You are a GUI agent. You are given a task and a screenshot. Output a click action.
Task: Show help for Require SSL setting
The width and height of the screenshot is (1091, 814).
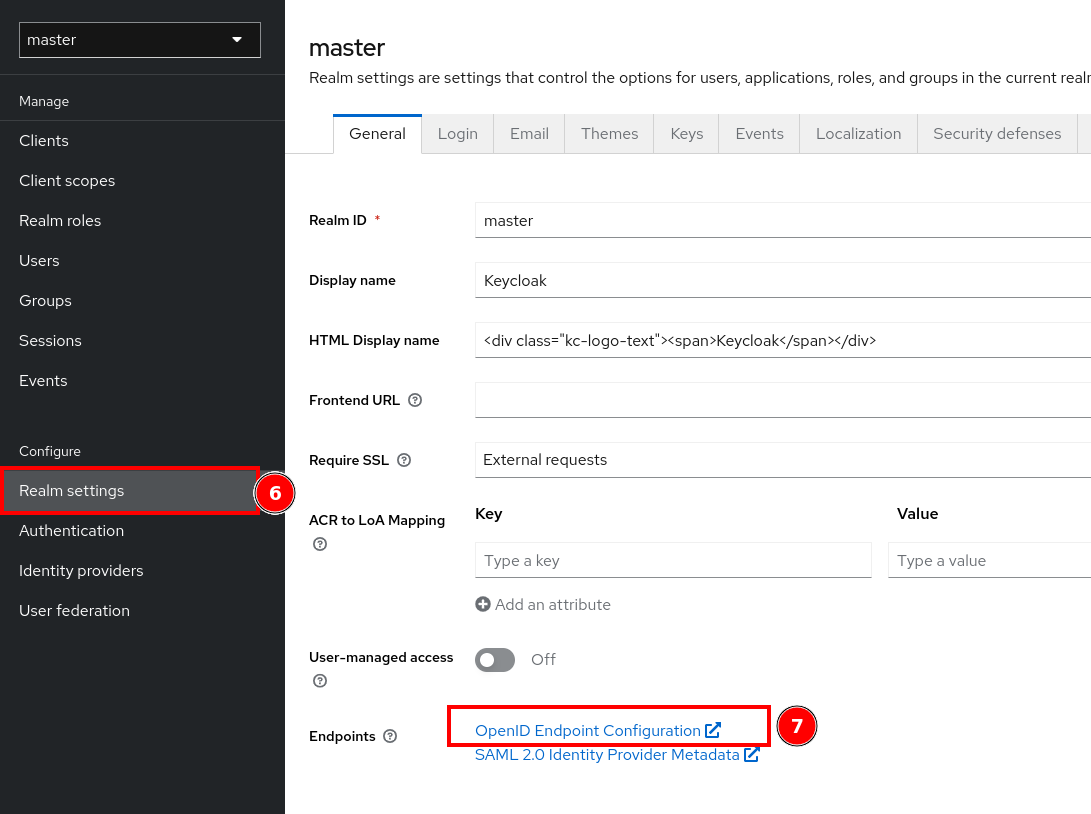point(404,460)
